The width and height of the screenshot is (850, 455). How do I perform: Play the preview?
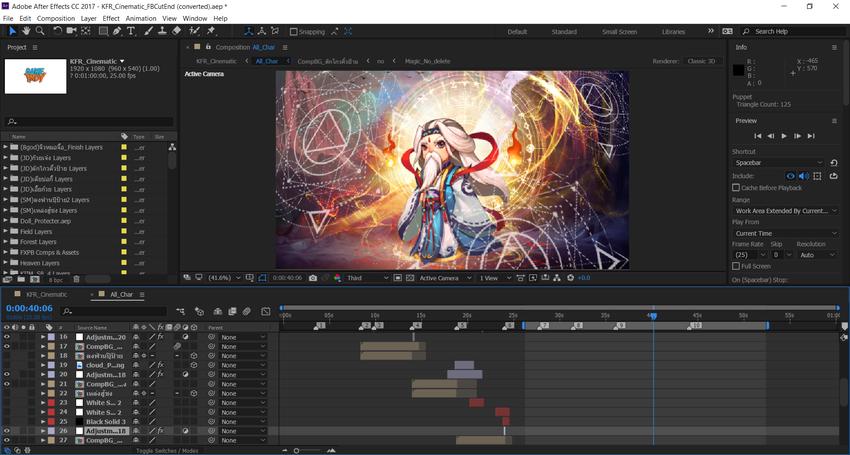(784, 136)
